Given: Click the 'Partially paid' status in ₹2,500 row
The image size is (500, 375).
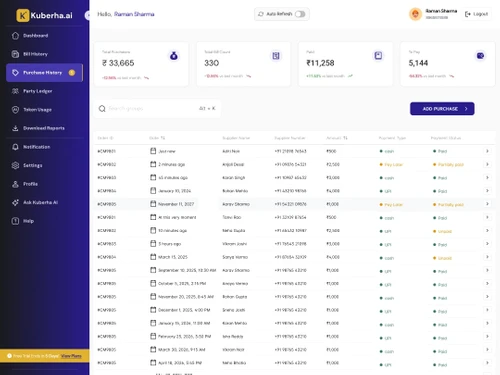Looking at the screenshot, I should (448, 165).
